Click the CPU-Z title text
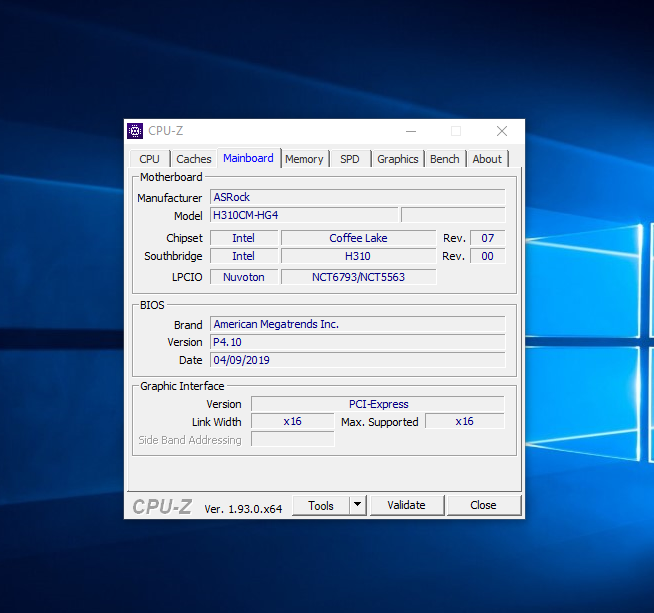 (166, 131)
